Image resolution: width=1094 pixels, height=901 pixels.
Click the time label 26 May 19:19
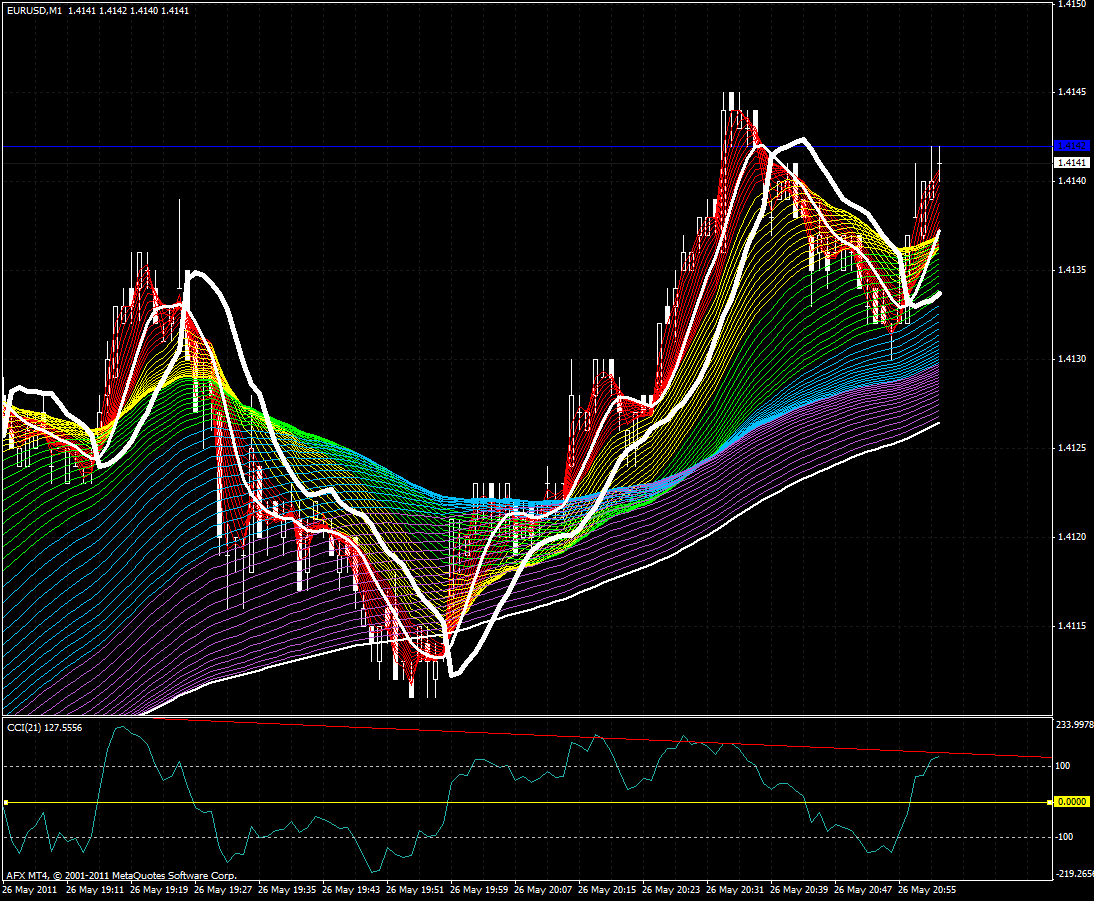159,890
